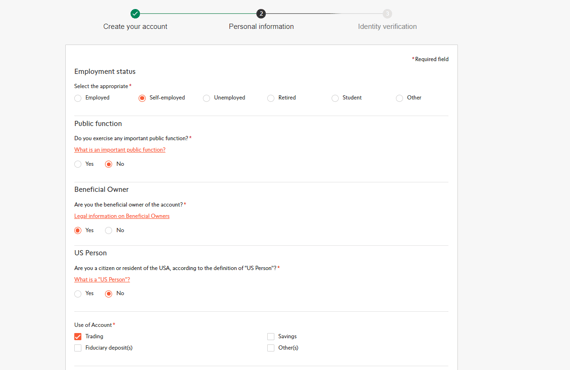Click the green checkmark step icon

click(135, 14)
